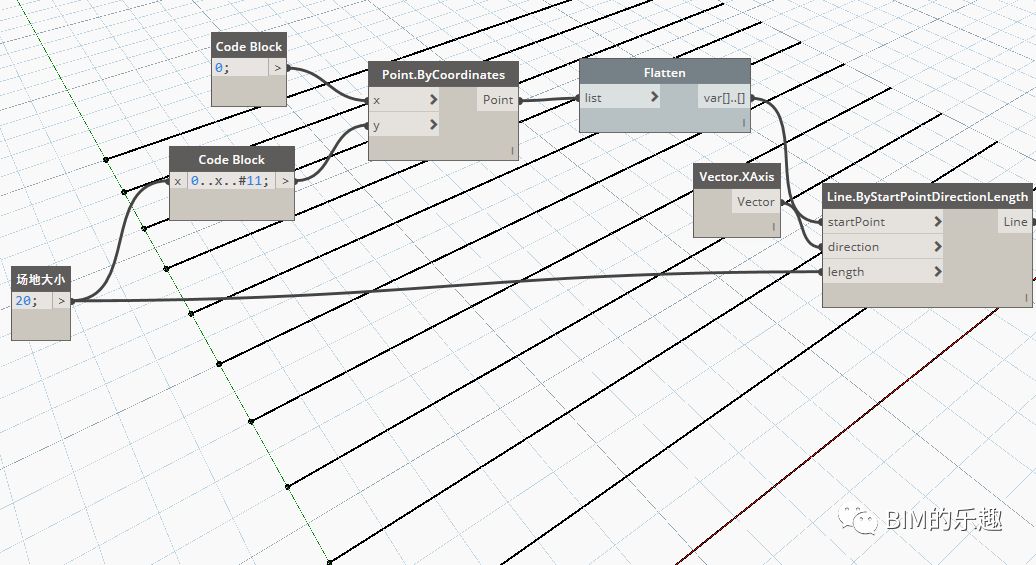Select the Vector.XAxis node header
This screenshot has width=1036, height=565.
pos(737,176)
